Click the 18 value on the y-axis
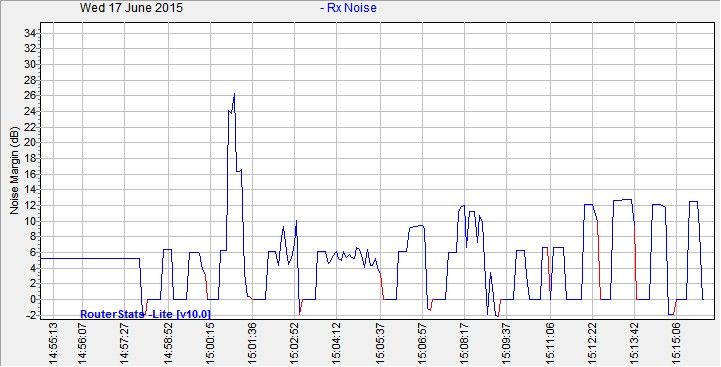Image resolution: width=721 pixels, height=367 pixels. 30,159
